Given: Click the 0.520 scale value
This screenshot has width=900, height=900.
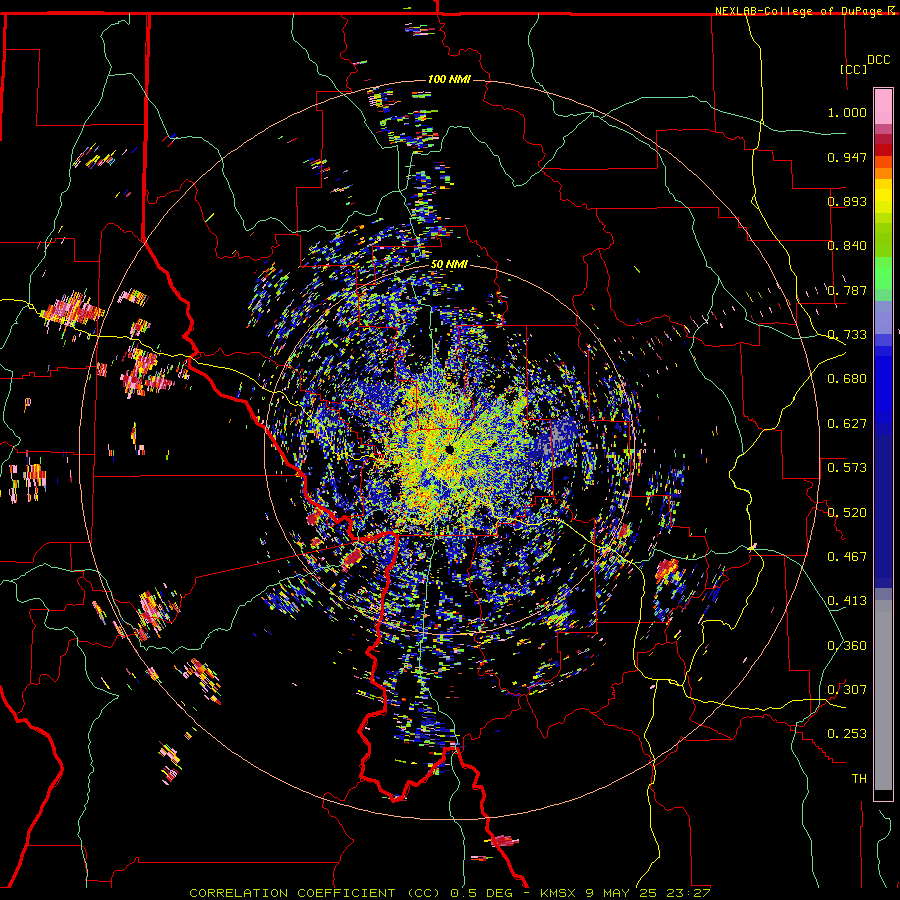Looking at the screenshot, I should [x=847, y=513].
